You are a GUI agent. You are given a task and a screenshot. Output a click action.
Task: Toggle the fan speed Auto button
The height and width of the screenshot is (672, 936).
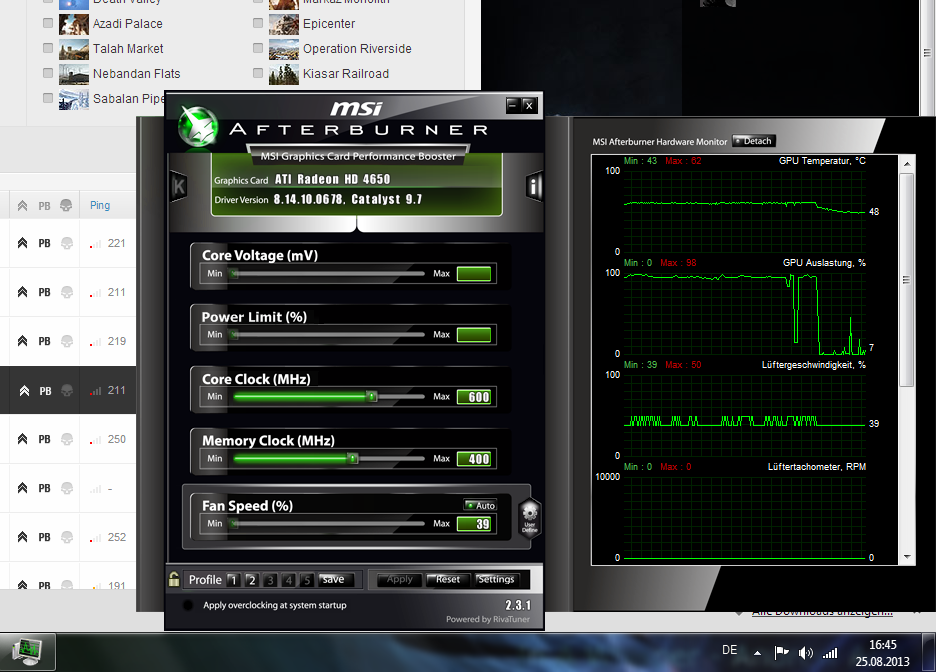click(481, 505)
